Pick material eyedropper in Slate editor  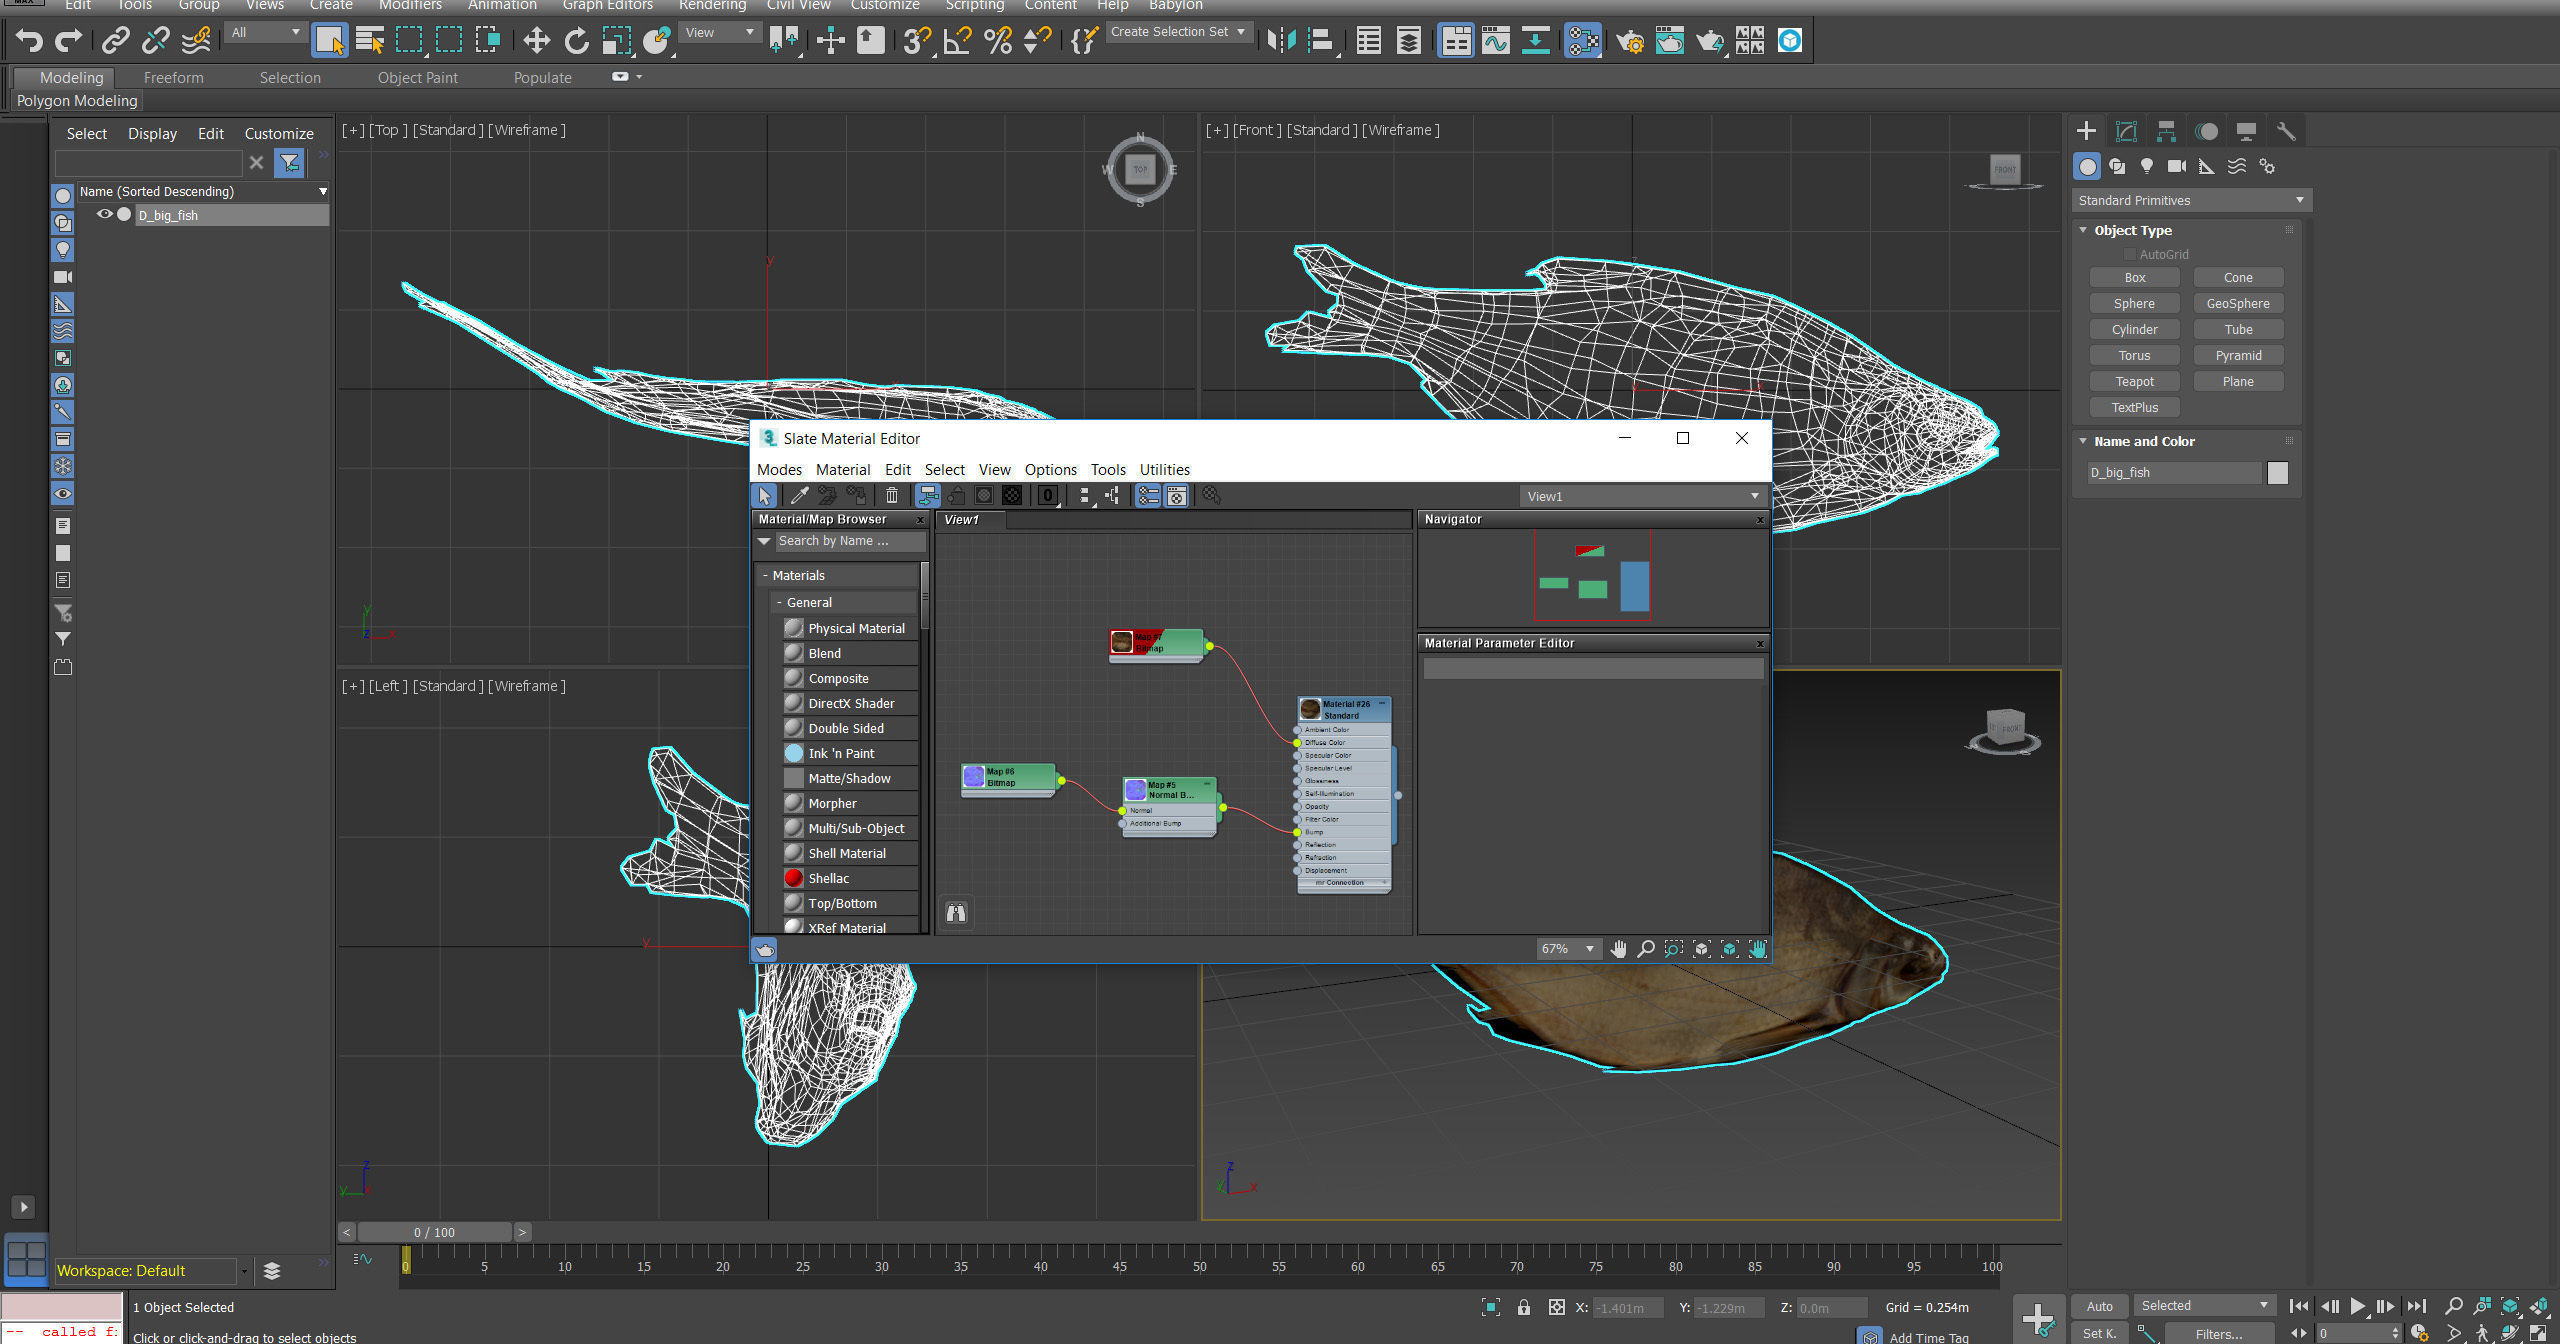pos(799,496)
